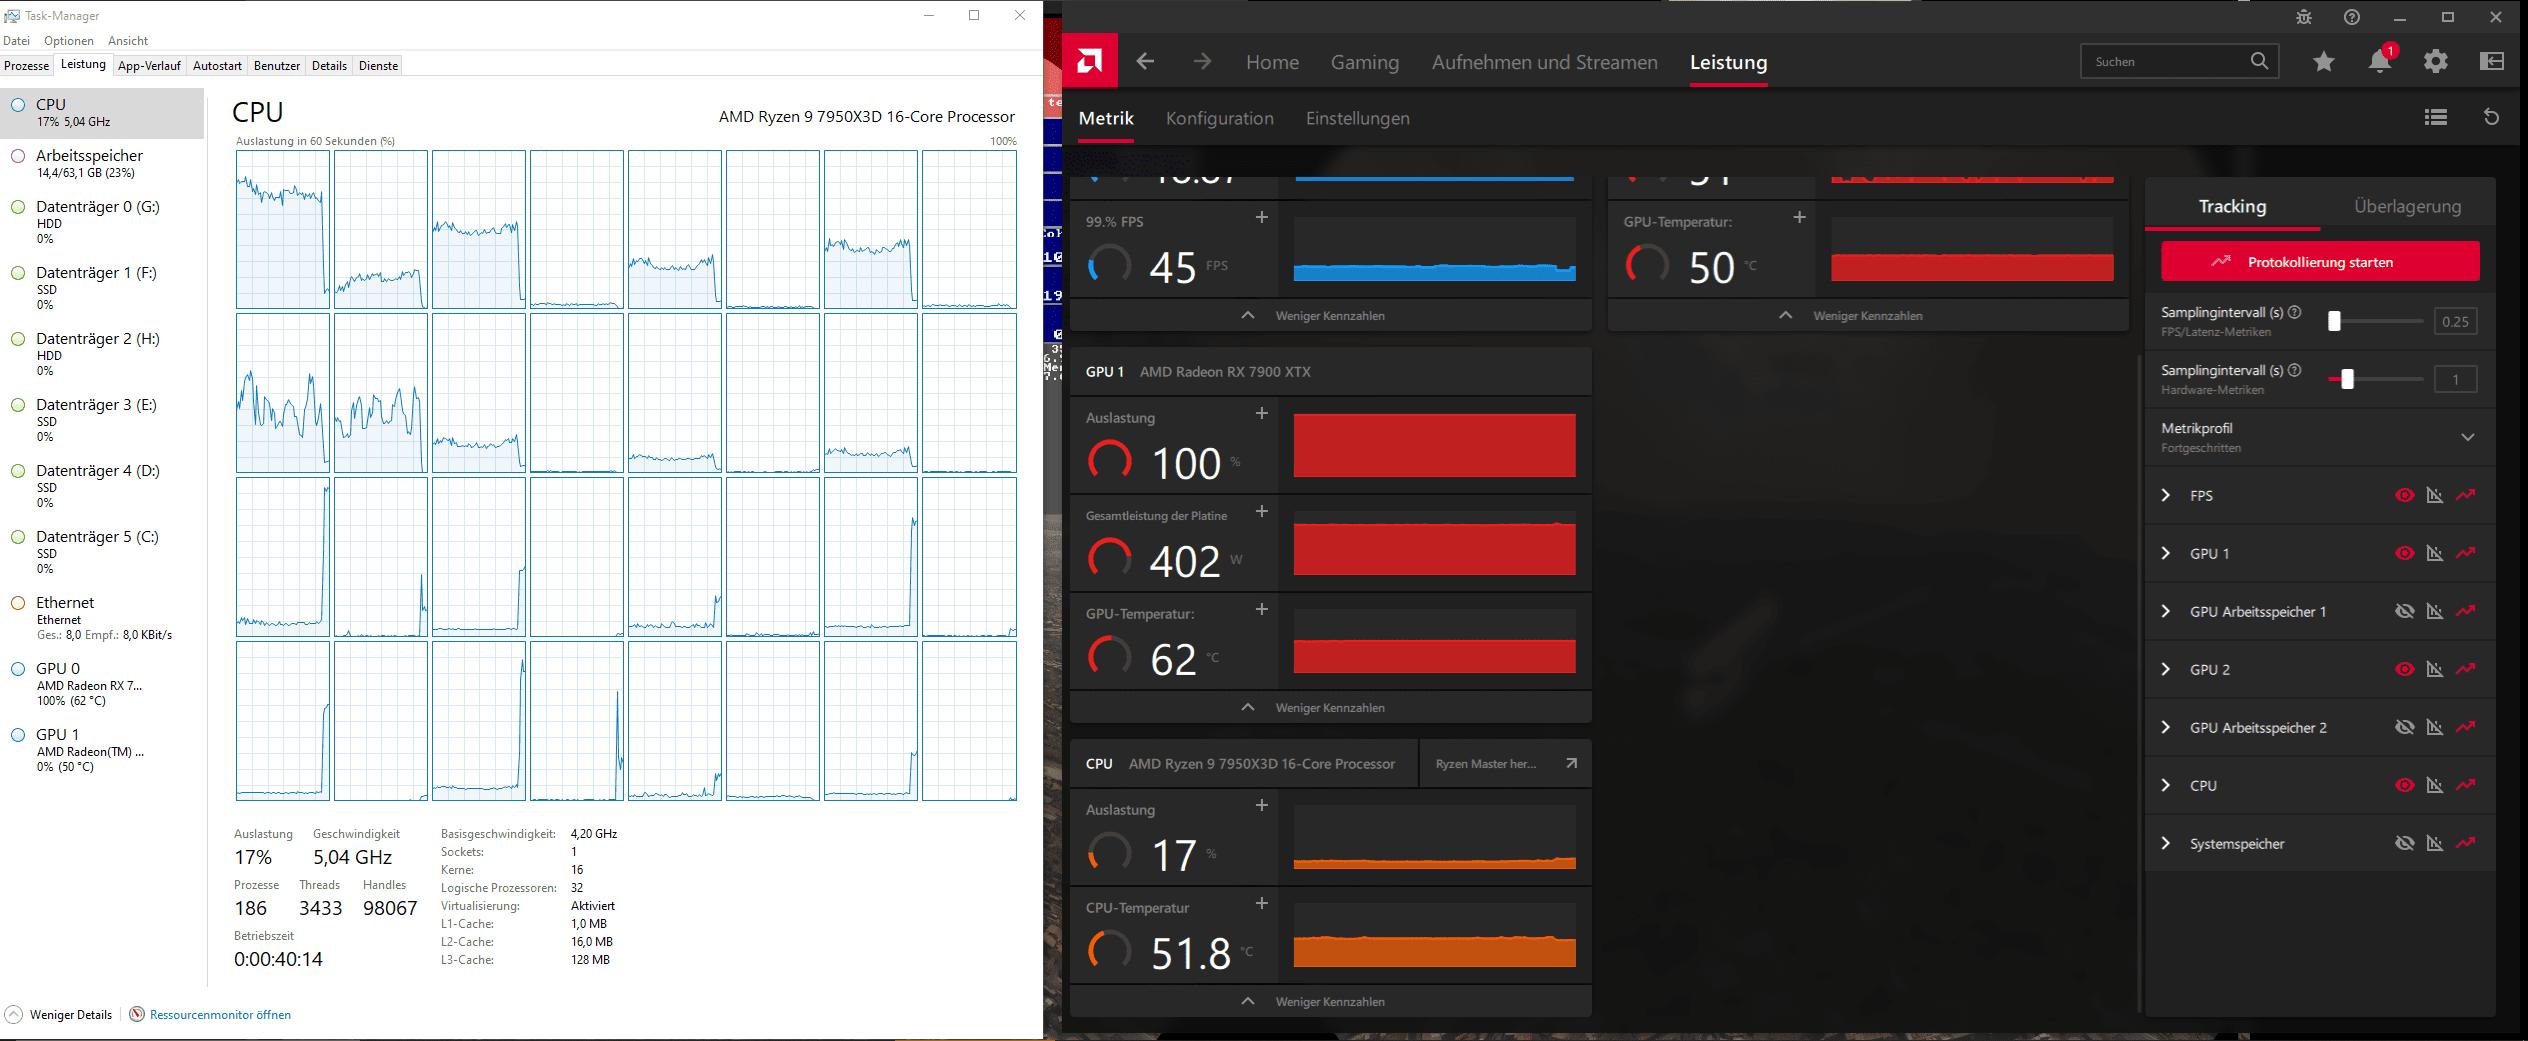Click the Ryzen Master button

1506,763
